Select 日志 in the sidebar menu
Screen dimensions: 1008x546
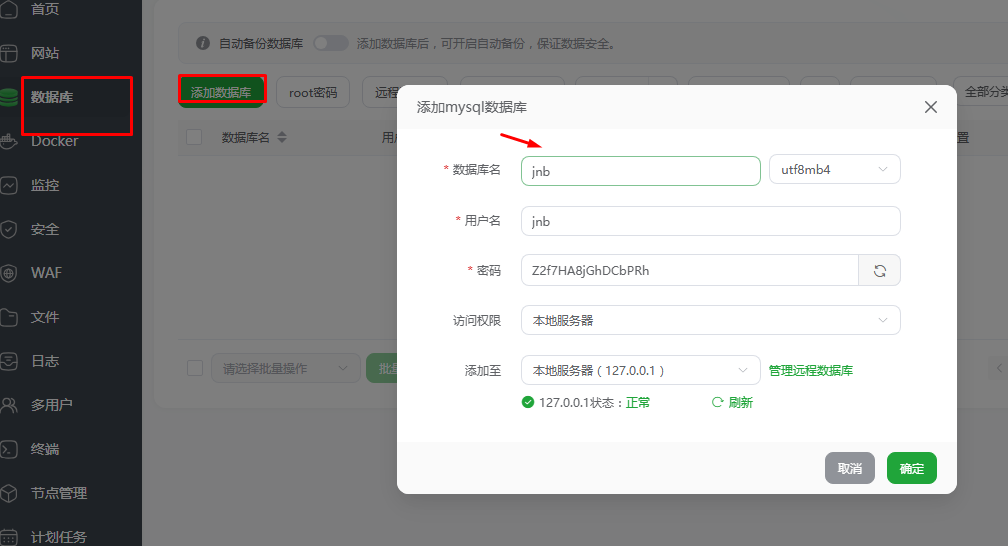coord(45,361)
